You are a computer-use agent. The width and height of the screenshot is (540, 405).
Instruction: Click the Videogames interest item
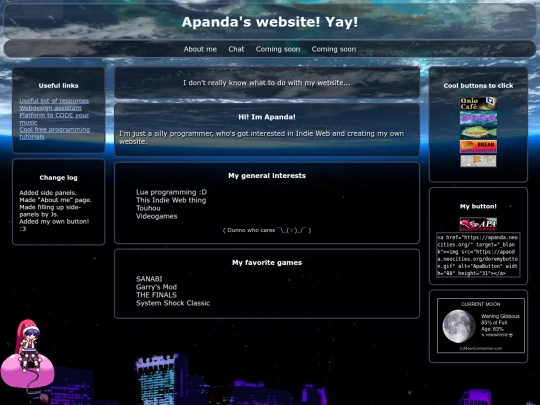click(x=157, y=216)
